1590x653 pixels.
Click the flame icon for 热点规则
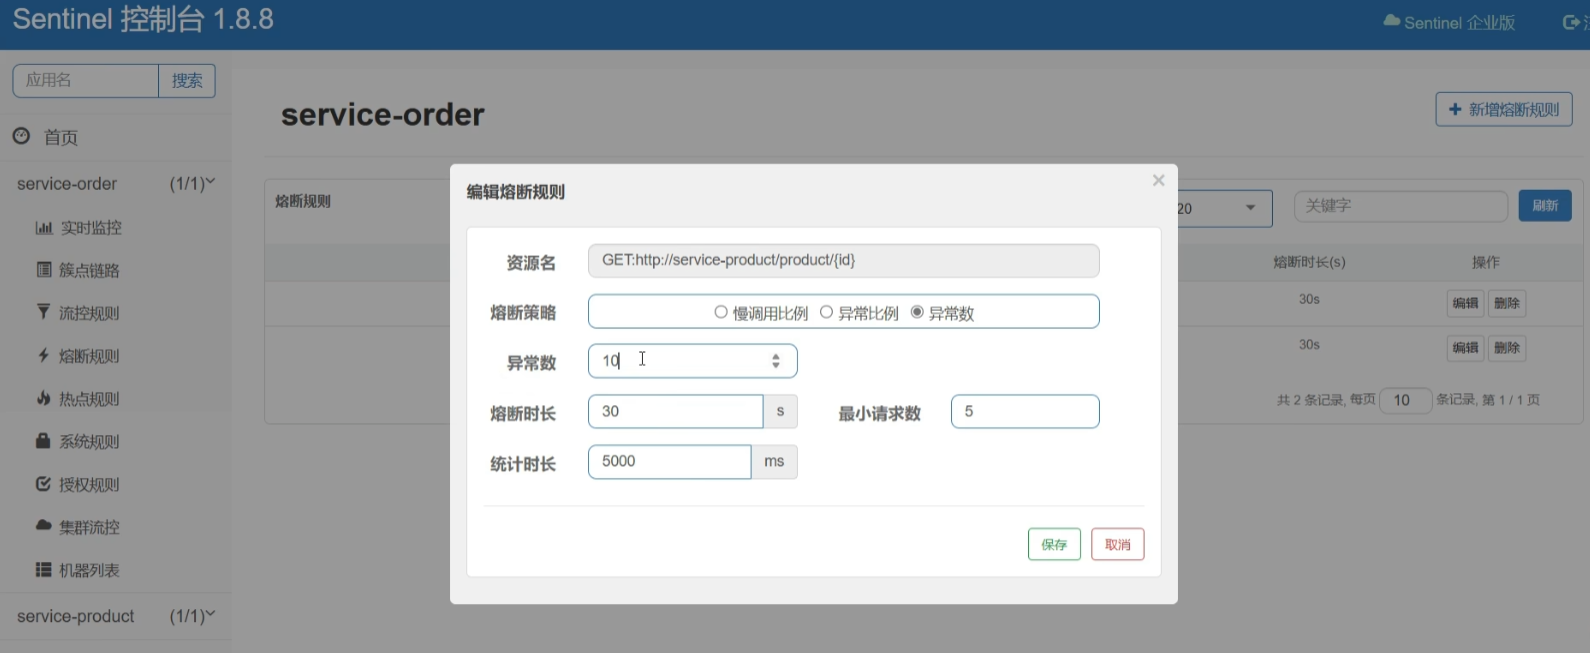click(44, 398)
